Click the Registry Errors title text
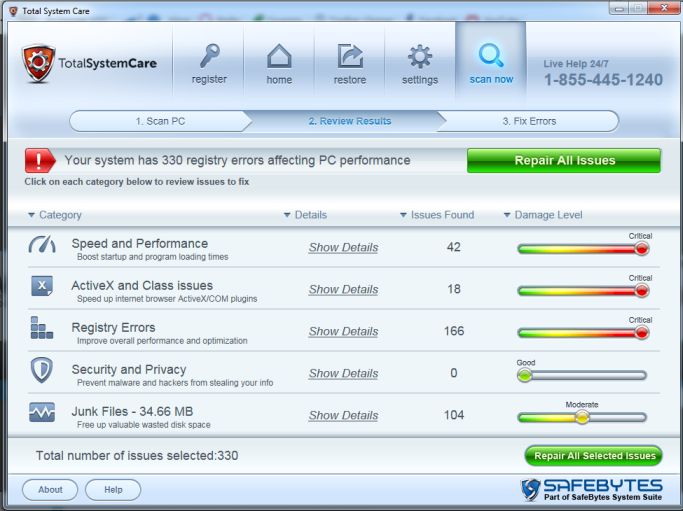 [113, 328]
